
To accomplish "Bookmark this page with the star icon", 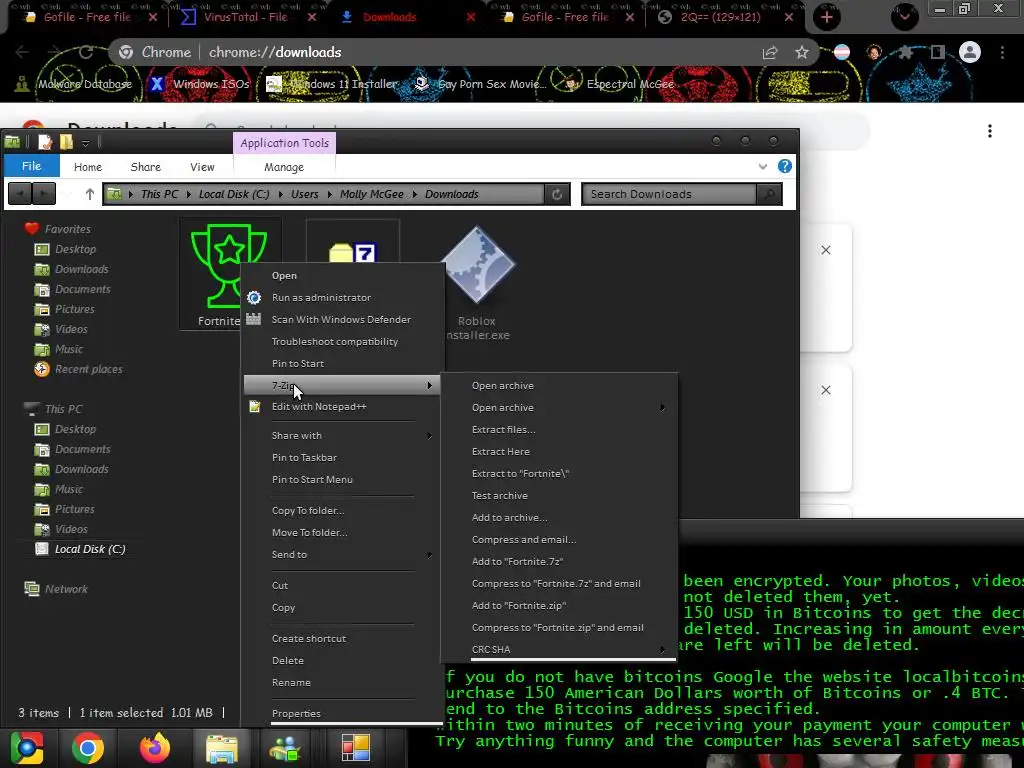I will coord(802,52).
